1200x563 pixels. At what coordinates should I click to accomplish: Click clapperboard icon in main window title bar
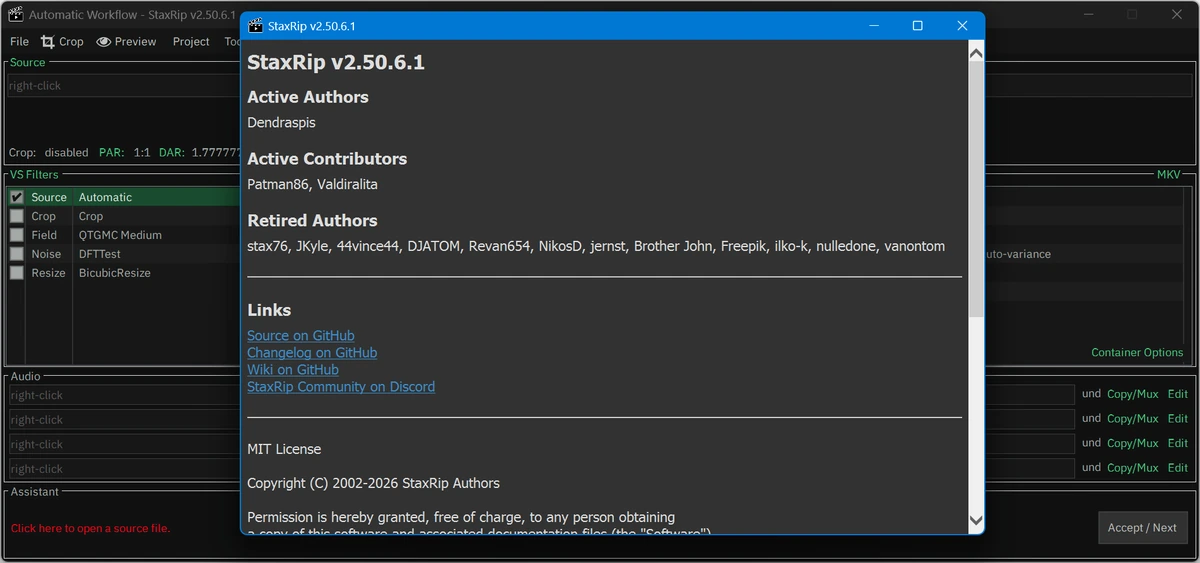coord(15,15)
